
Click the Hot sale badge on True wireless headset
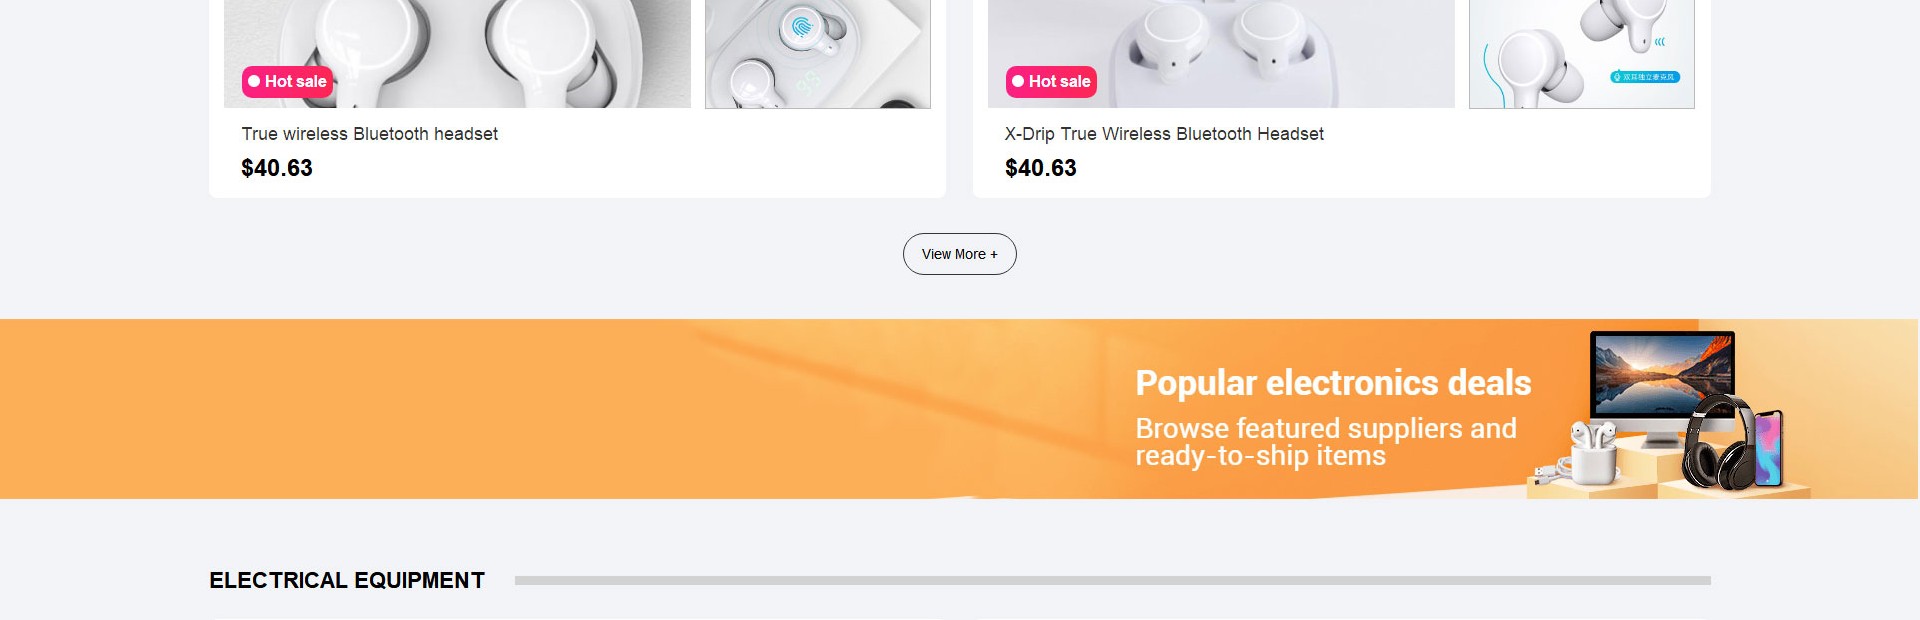287,82
